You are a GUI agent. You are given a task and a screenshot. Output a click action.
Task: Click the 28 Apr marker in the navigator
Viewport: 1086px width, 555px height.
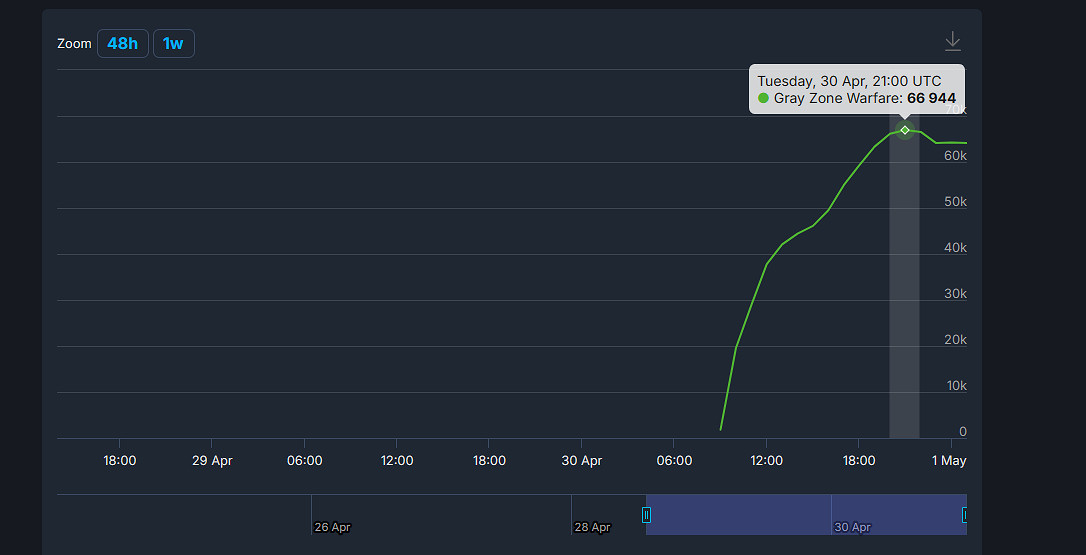(592, 527)
